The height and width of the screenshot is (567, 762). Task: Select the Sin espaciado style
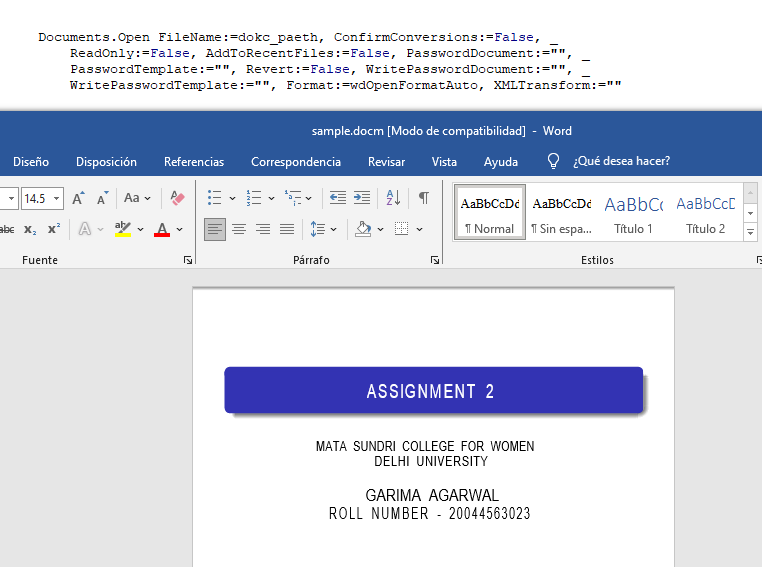561,212
